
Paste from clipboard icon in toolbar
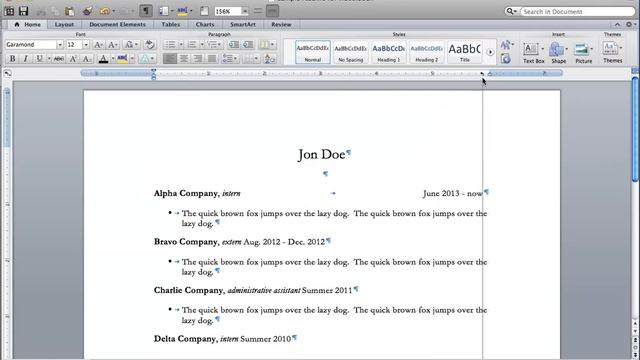click(x=70, y=11)
